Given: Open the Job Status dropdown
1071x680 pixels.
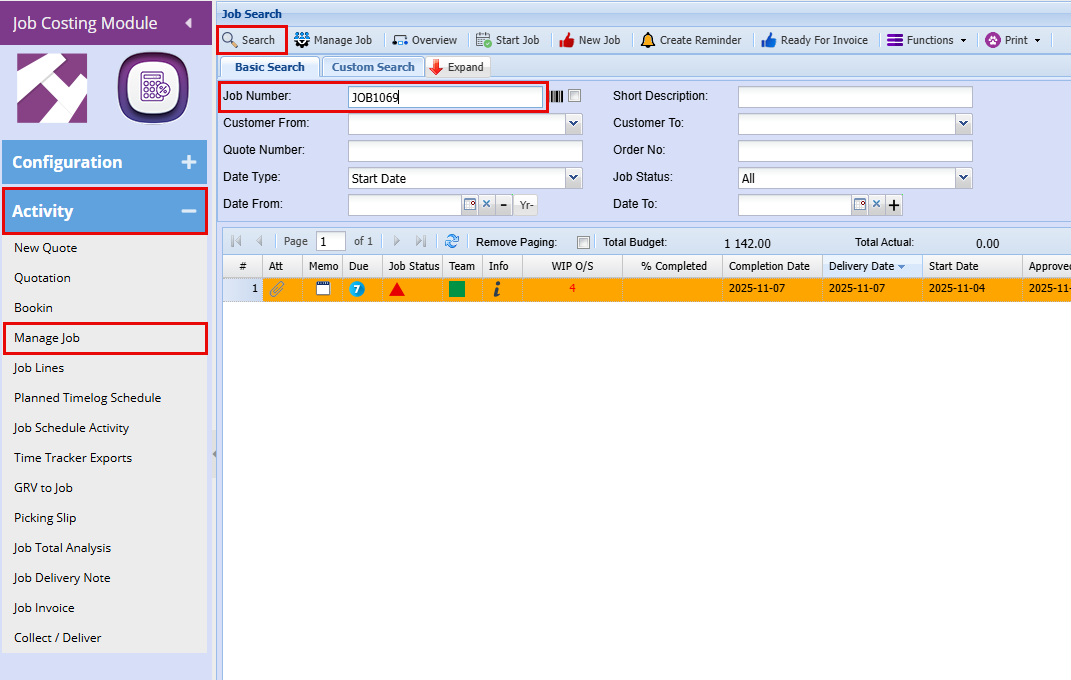Looking at the screenshot, I should [963, 178].
